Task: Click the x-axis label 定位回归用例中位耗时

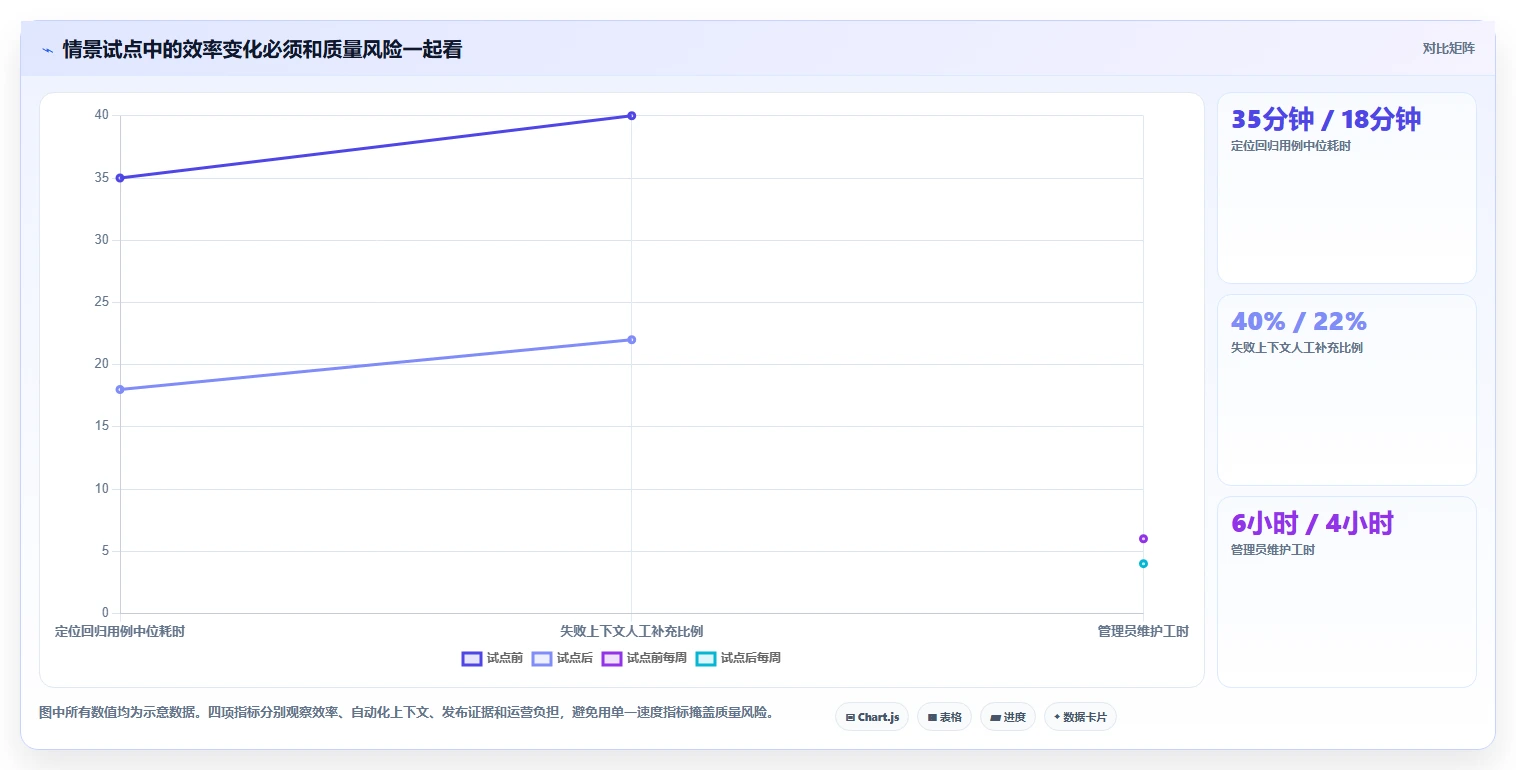Action: pyautogui.click(x=120, y=632)
